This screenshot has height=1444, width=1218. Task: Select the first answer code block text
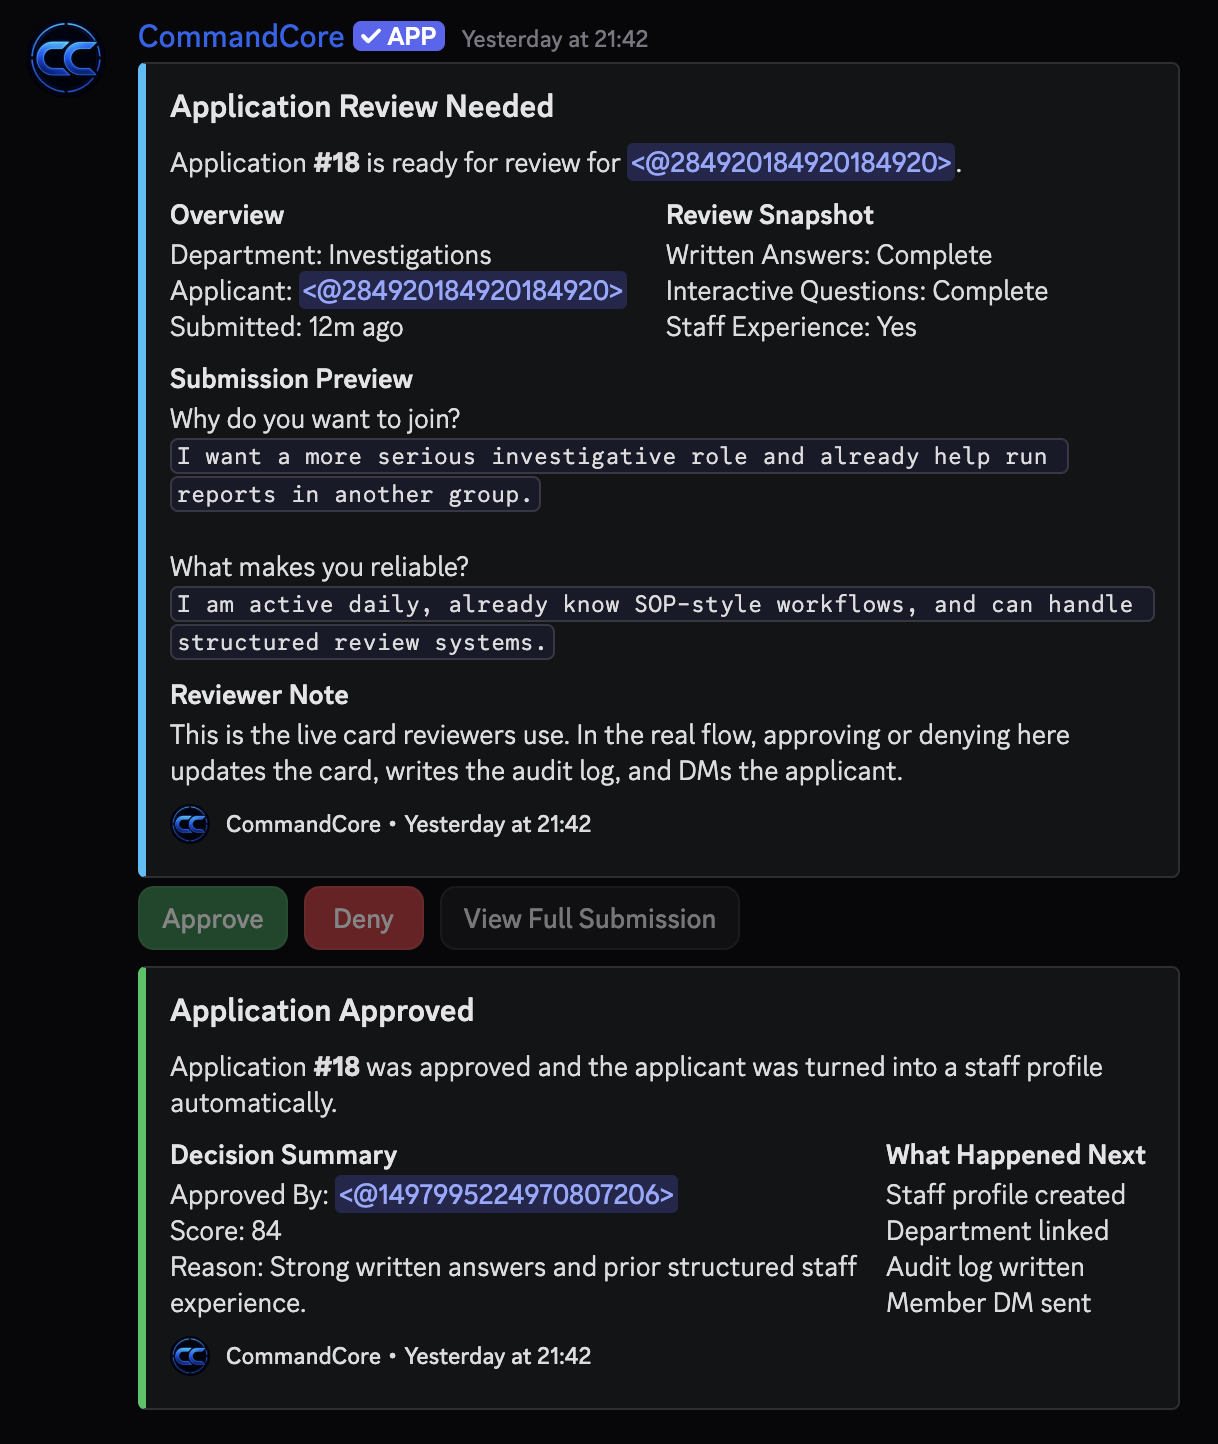tap(618, 456)
